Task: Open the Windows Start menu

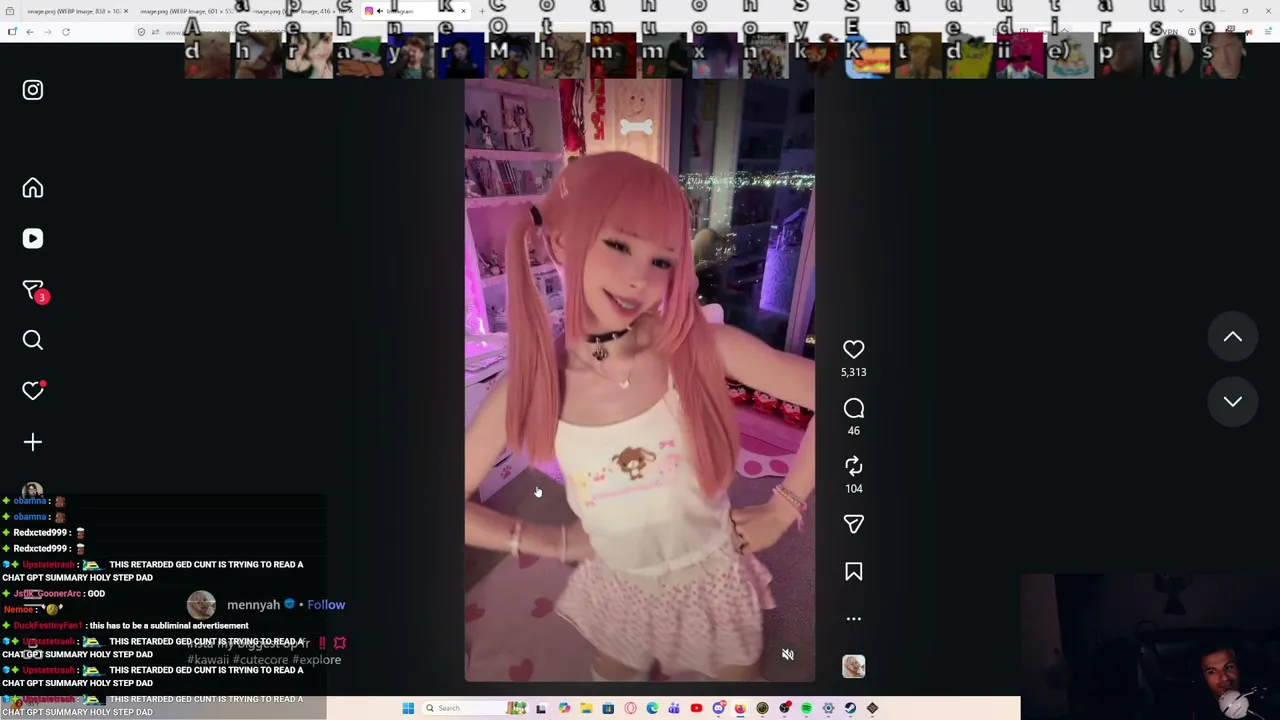Action: [x=408, y=709]
